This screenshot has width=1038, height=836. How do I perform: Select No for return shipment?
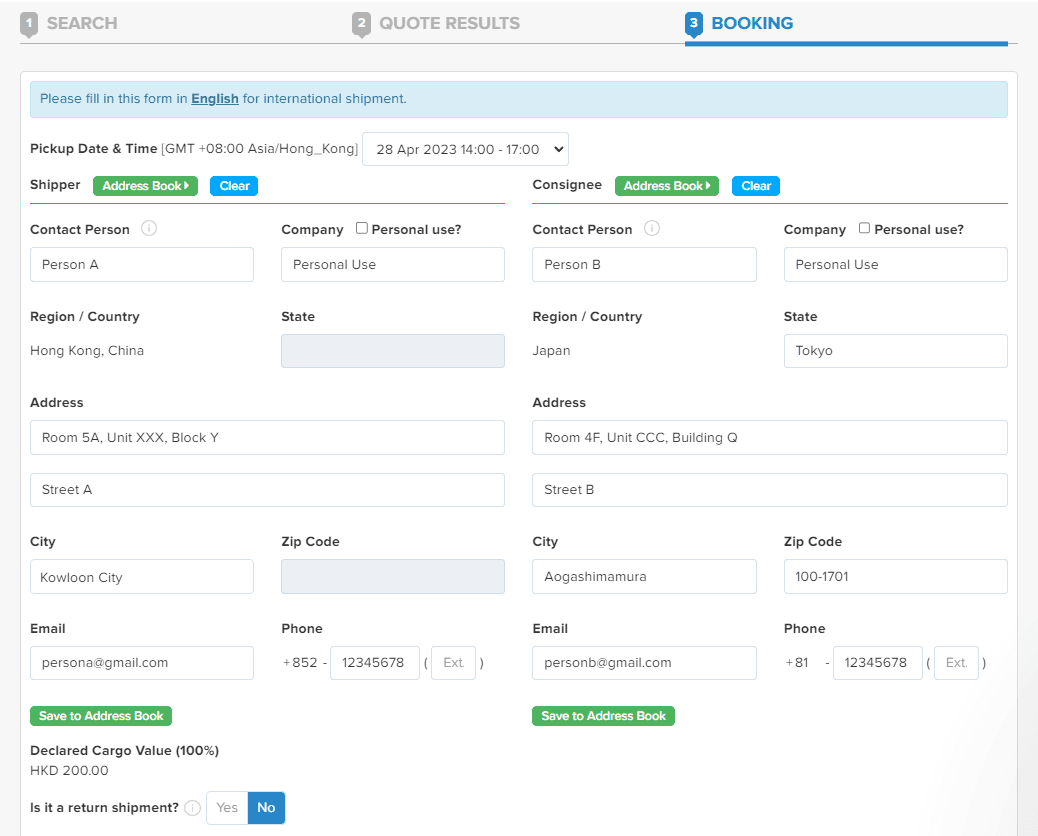click(266, 808)
